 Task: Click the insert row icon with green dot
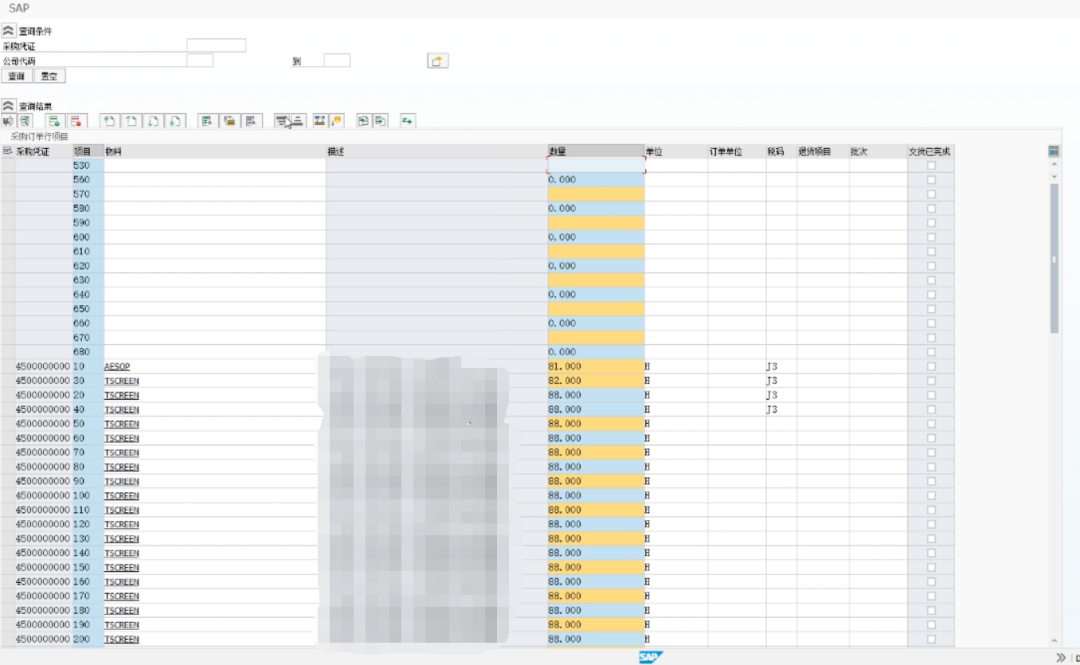[x=54, y=121]
